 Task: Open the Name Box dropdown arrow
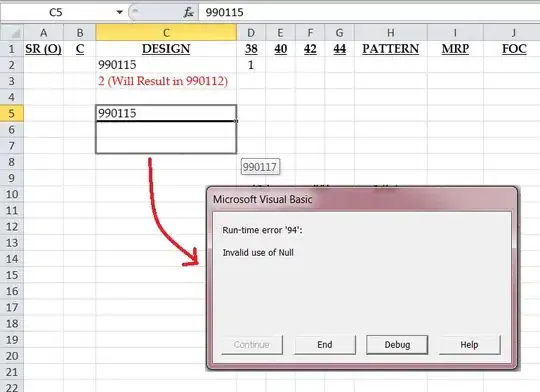click(x=120, y=12)
